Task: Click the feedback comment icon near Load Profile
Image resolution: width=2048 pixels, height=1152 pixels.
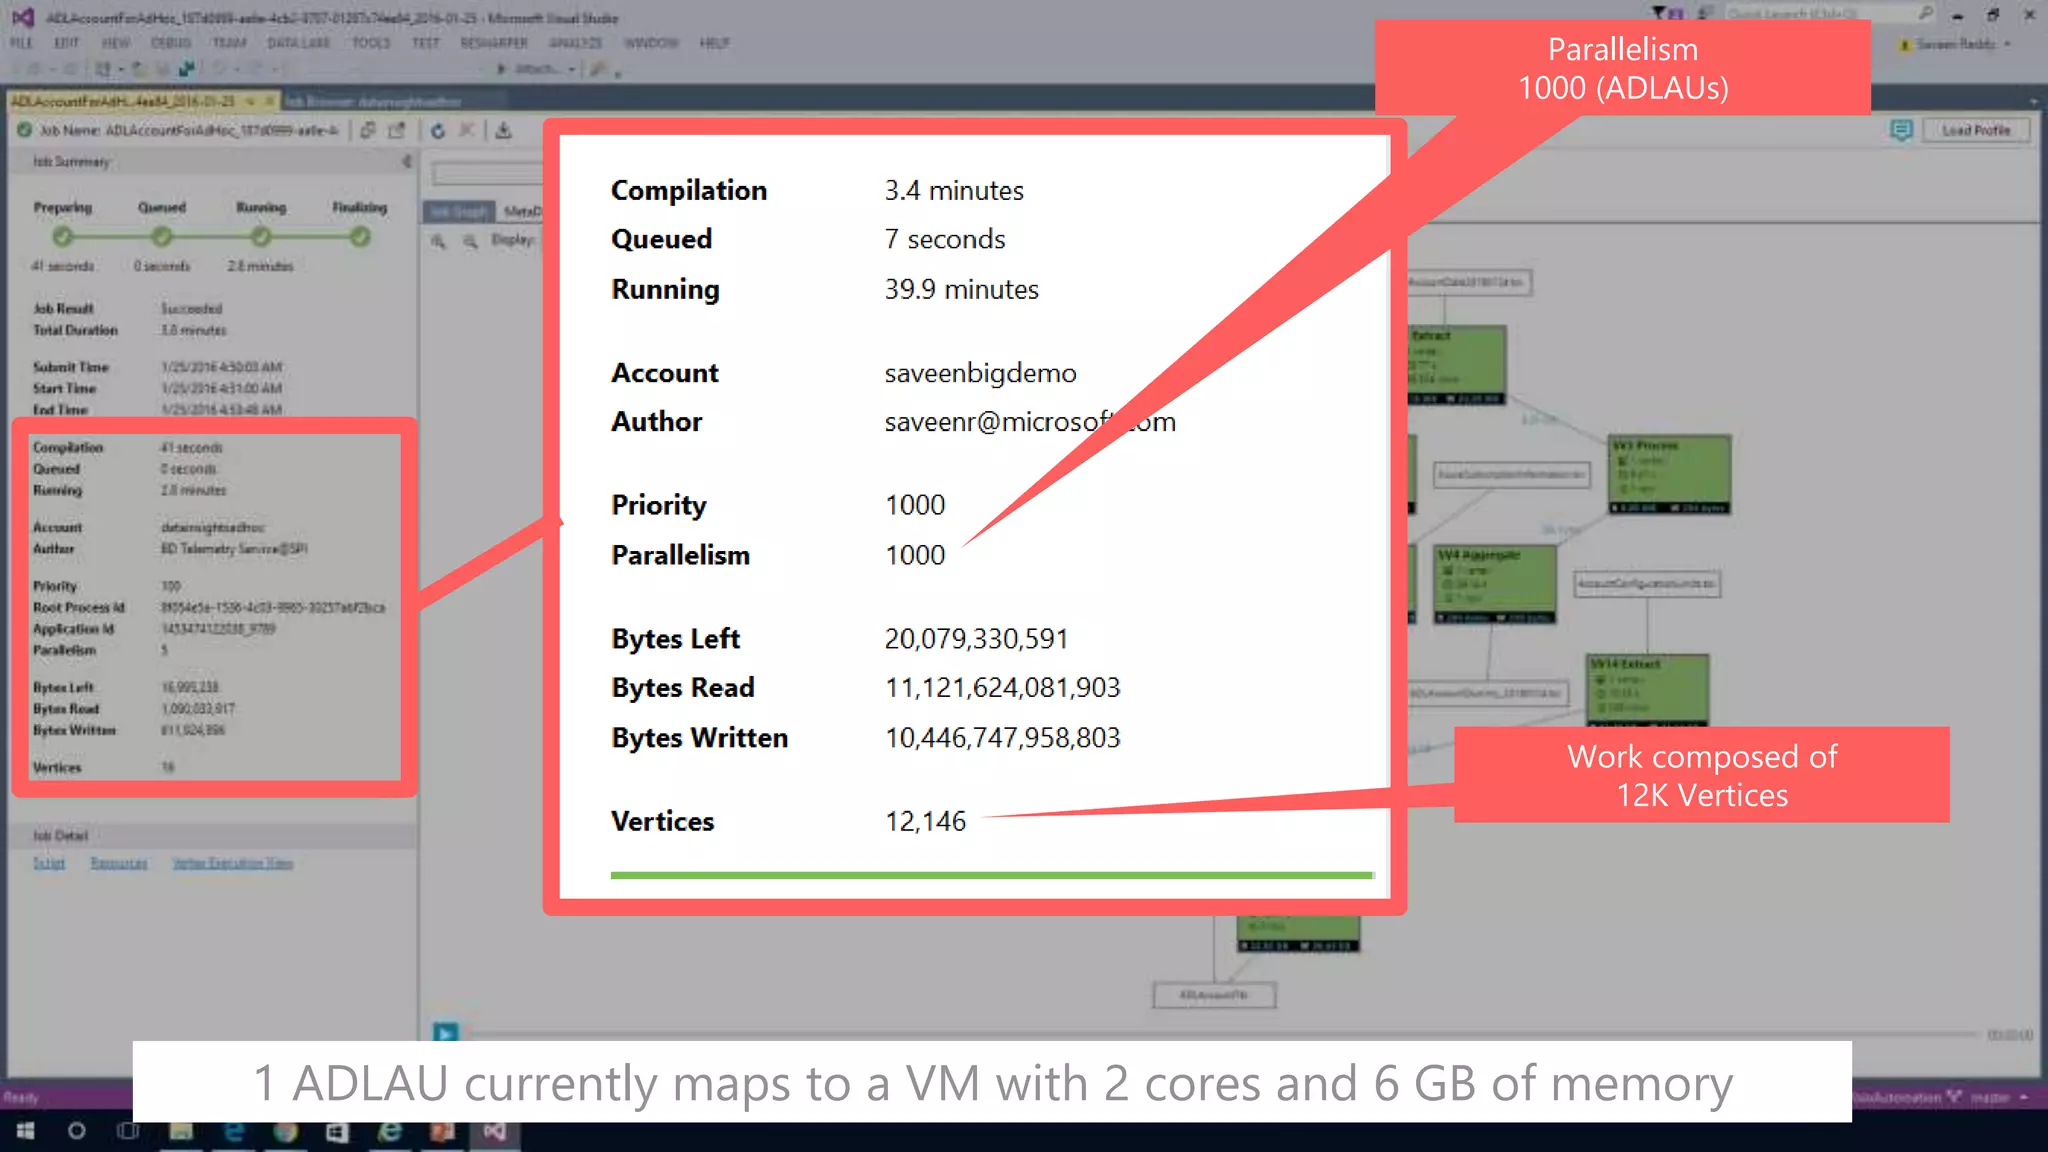Action: (1901, 131)
